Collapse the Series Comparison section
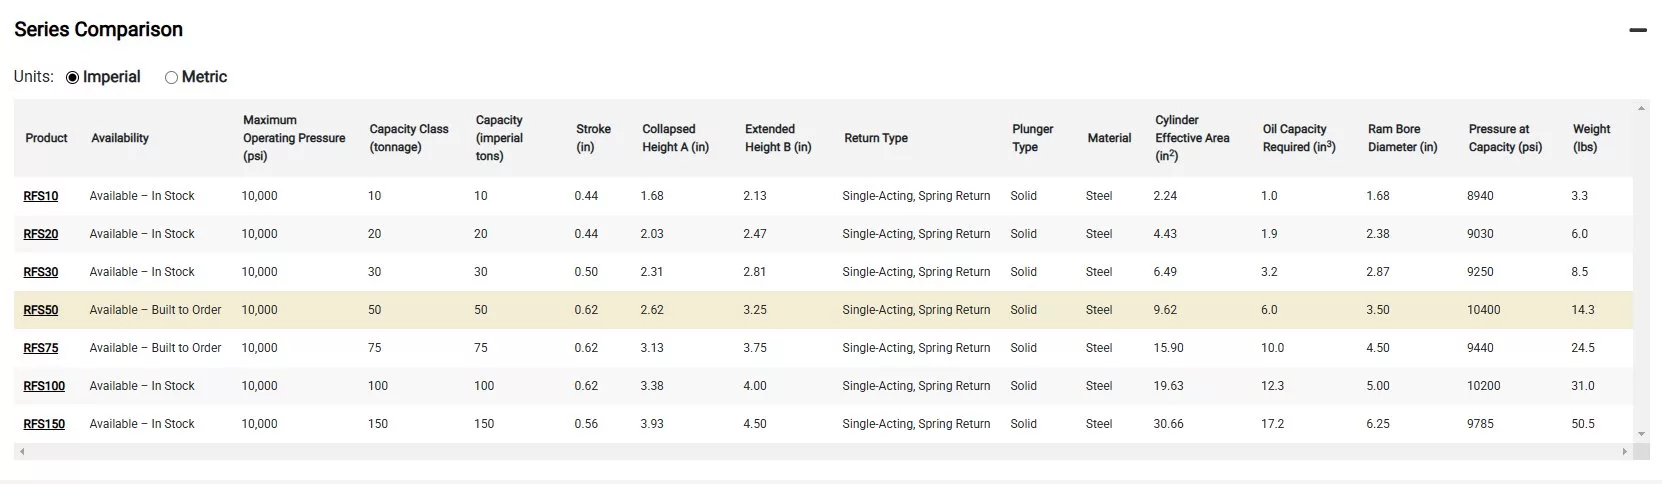 [1637, 30]
